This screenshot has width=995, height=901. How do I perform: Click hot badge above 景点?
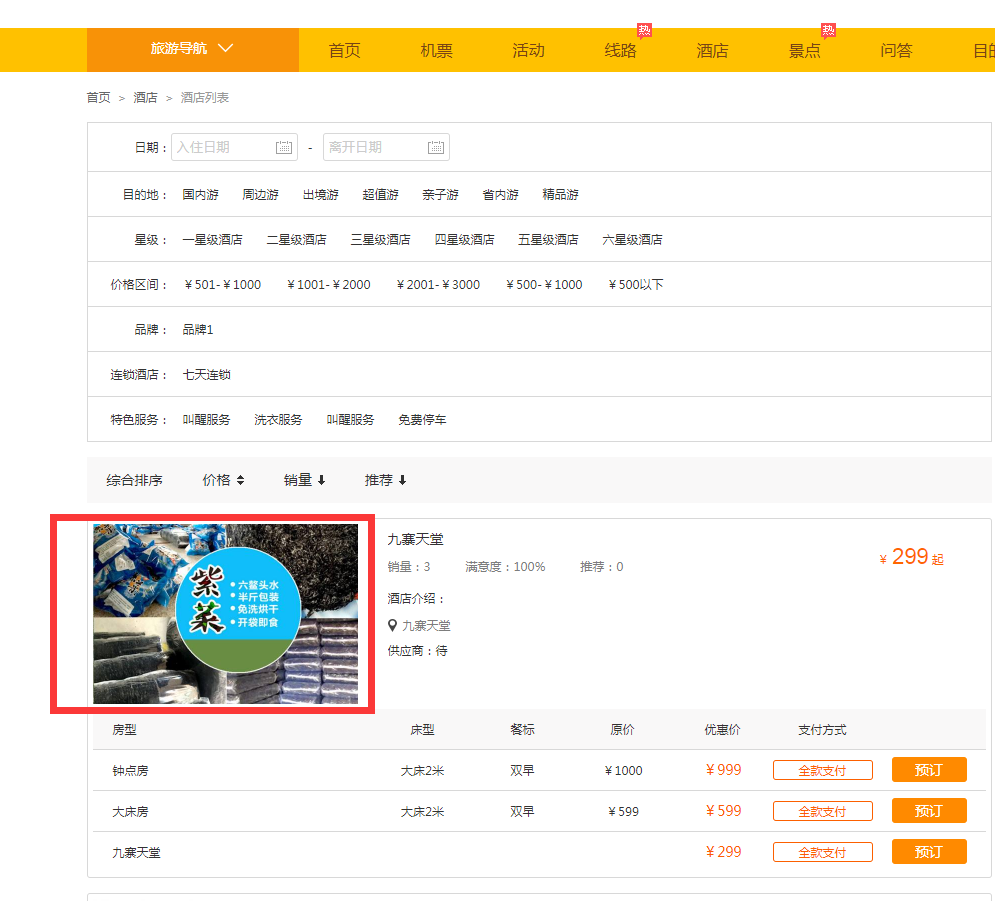click(x=828, y=30)
